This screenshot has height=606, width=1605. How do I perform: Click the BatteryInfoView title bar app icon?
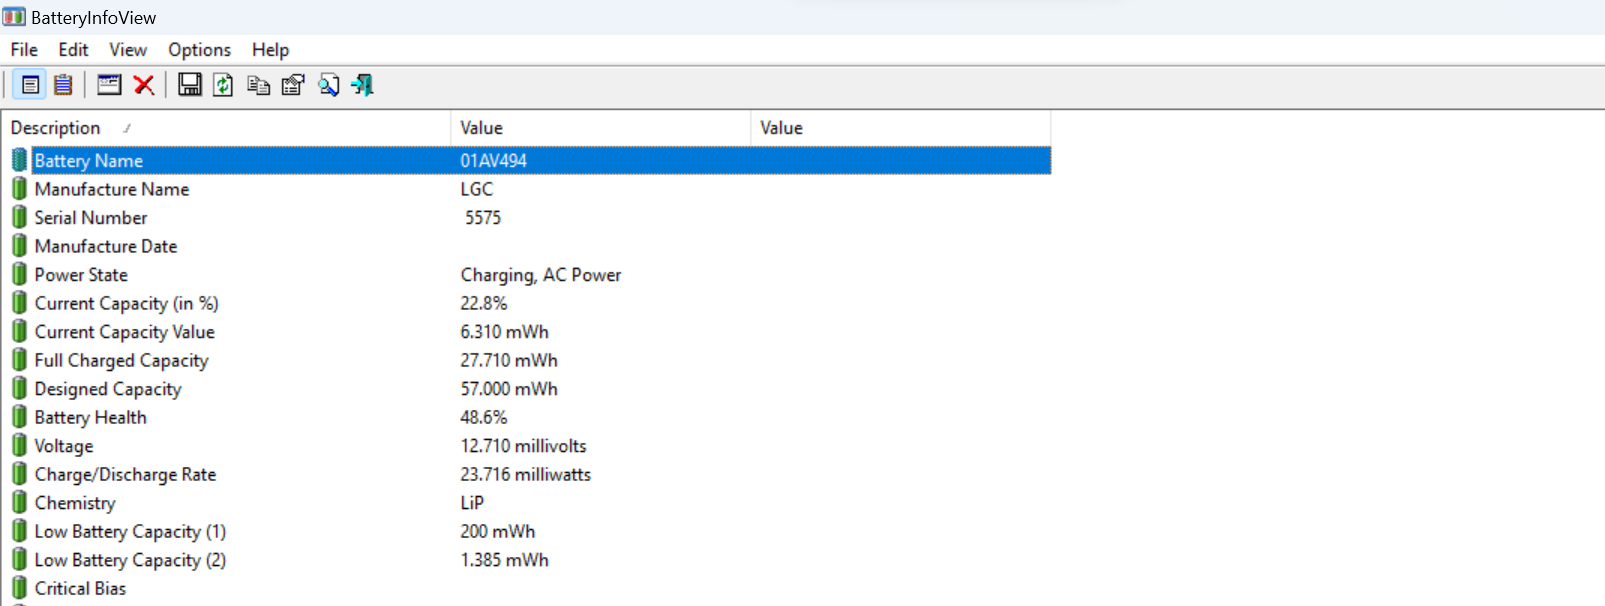point(14,17)
